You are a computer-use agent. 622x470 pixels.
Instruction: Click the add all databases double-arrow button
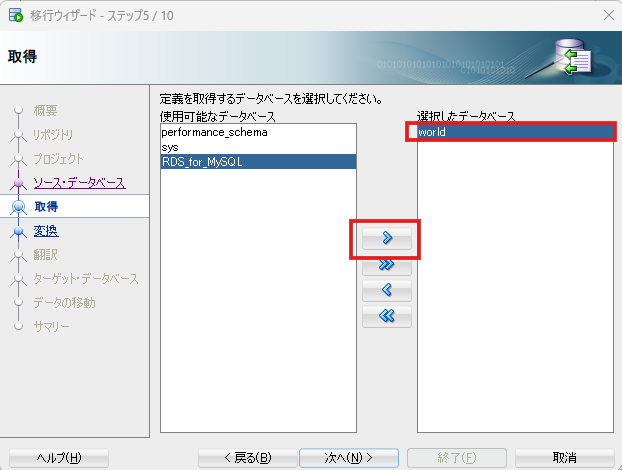coord(387,265)
